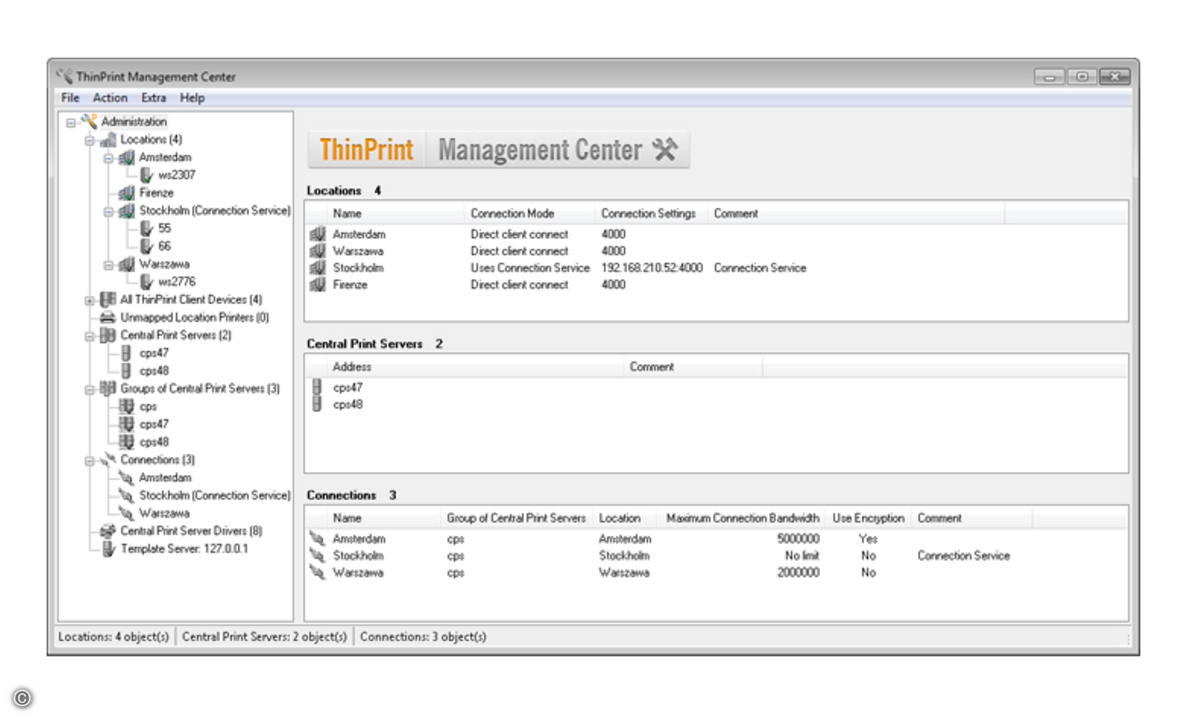
Task: Sort Connections by Use Encryption column
Action: (x=868, y=519)
